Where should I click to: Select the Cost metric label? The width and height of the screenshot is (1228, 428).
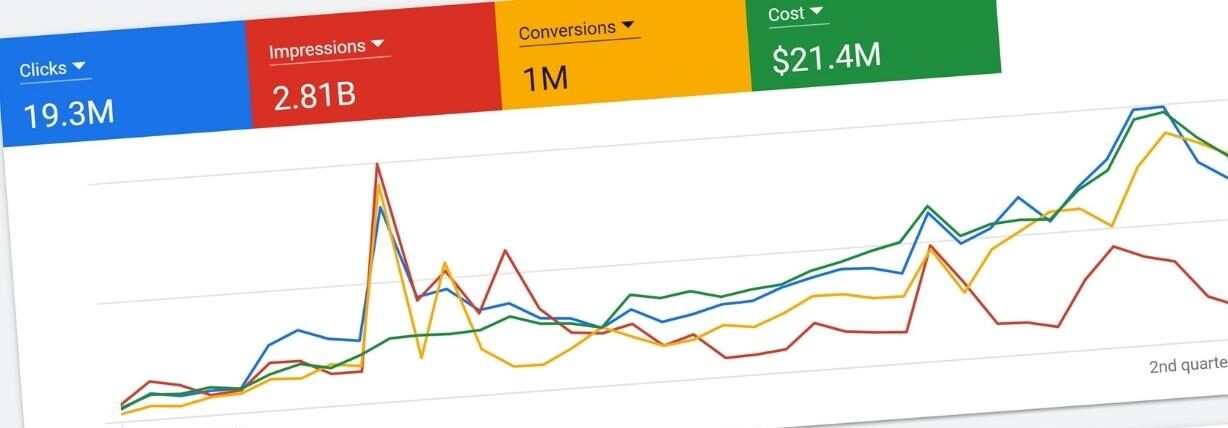coord(786,15)
